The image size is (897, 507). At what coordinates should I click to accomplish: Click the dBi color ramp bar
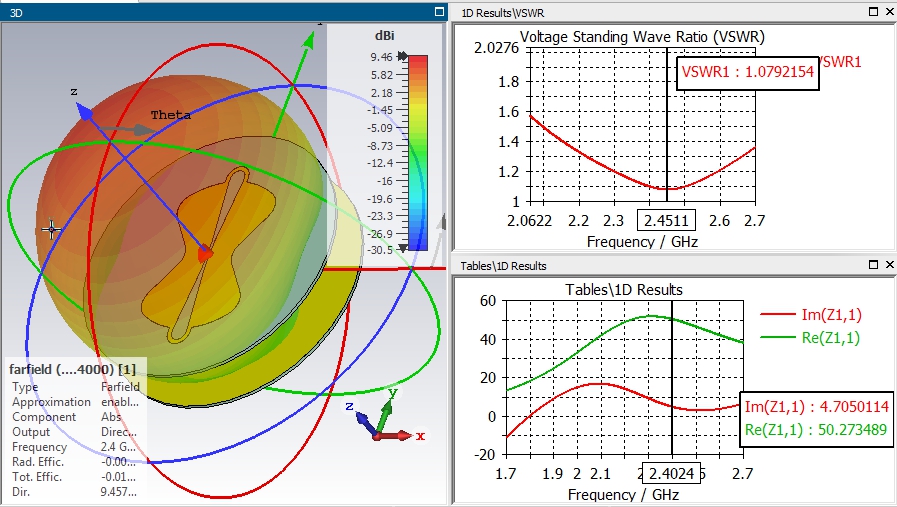pos(418,153)
